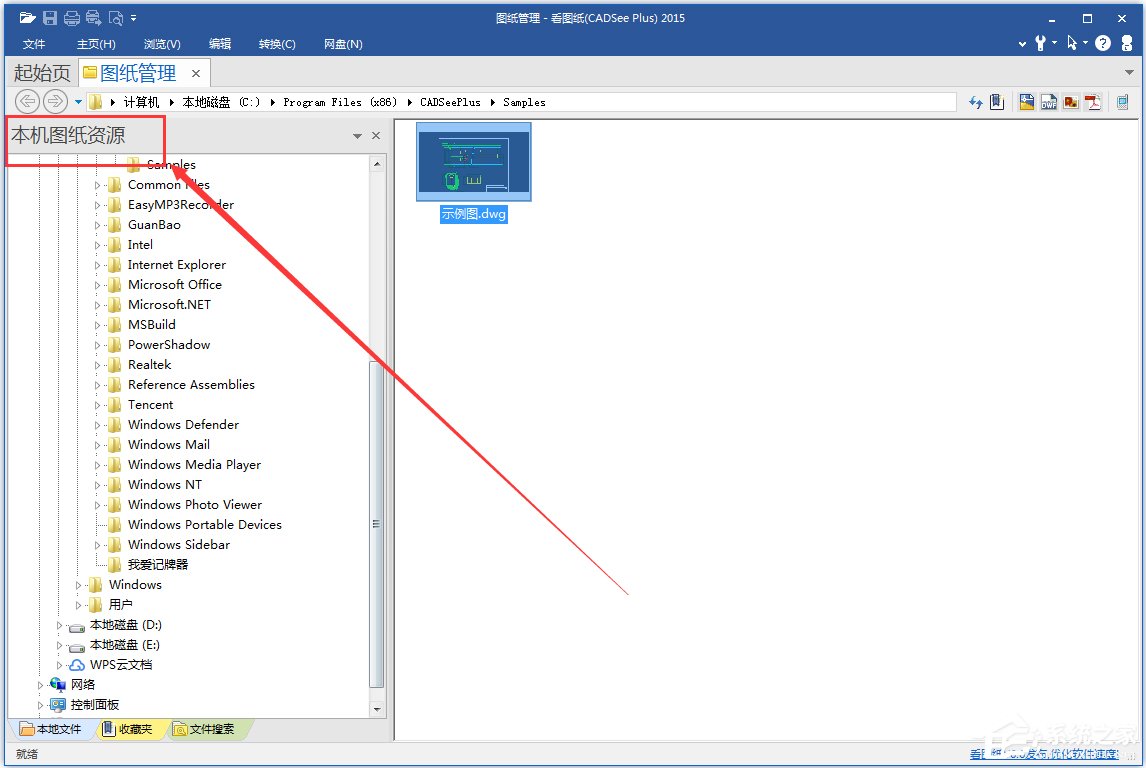This screenshot has height=768, width=1146.
Task: Switch to the 起始页 tab
Action: pos(41,73)
